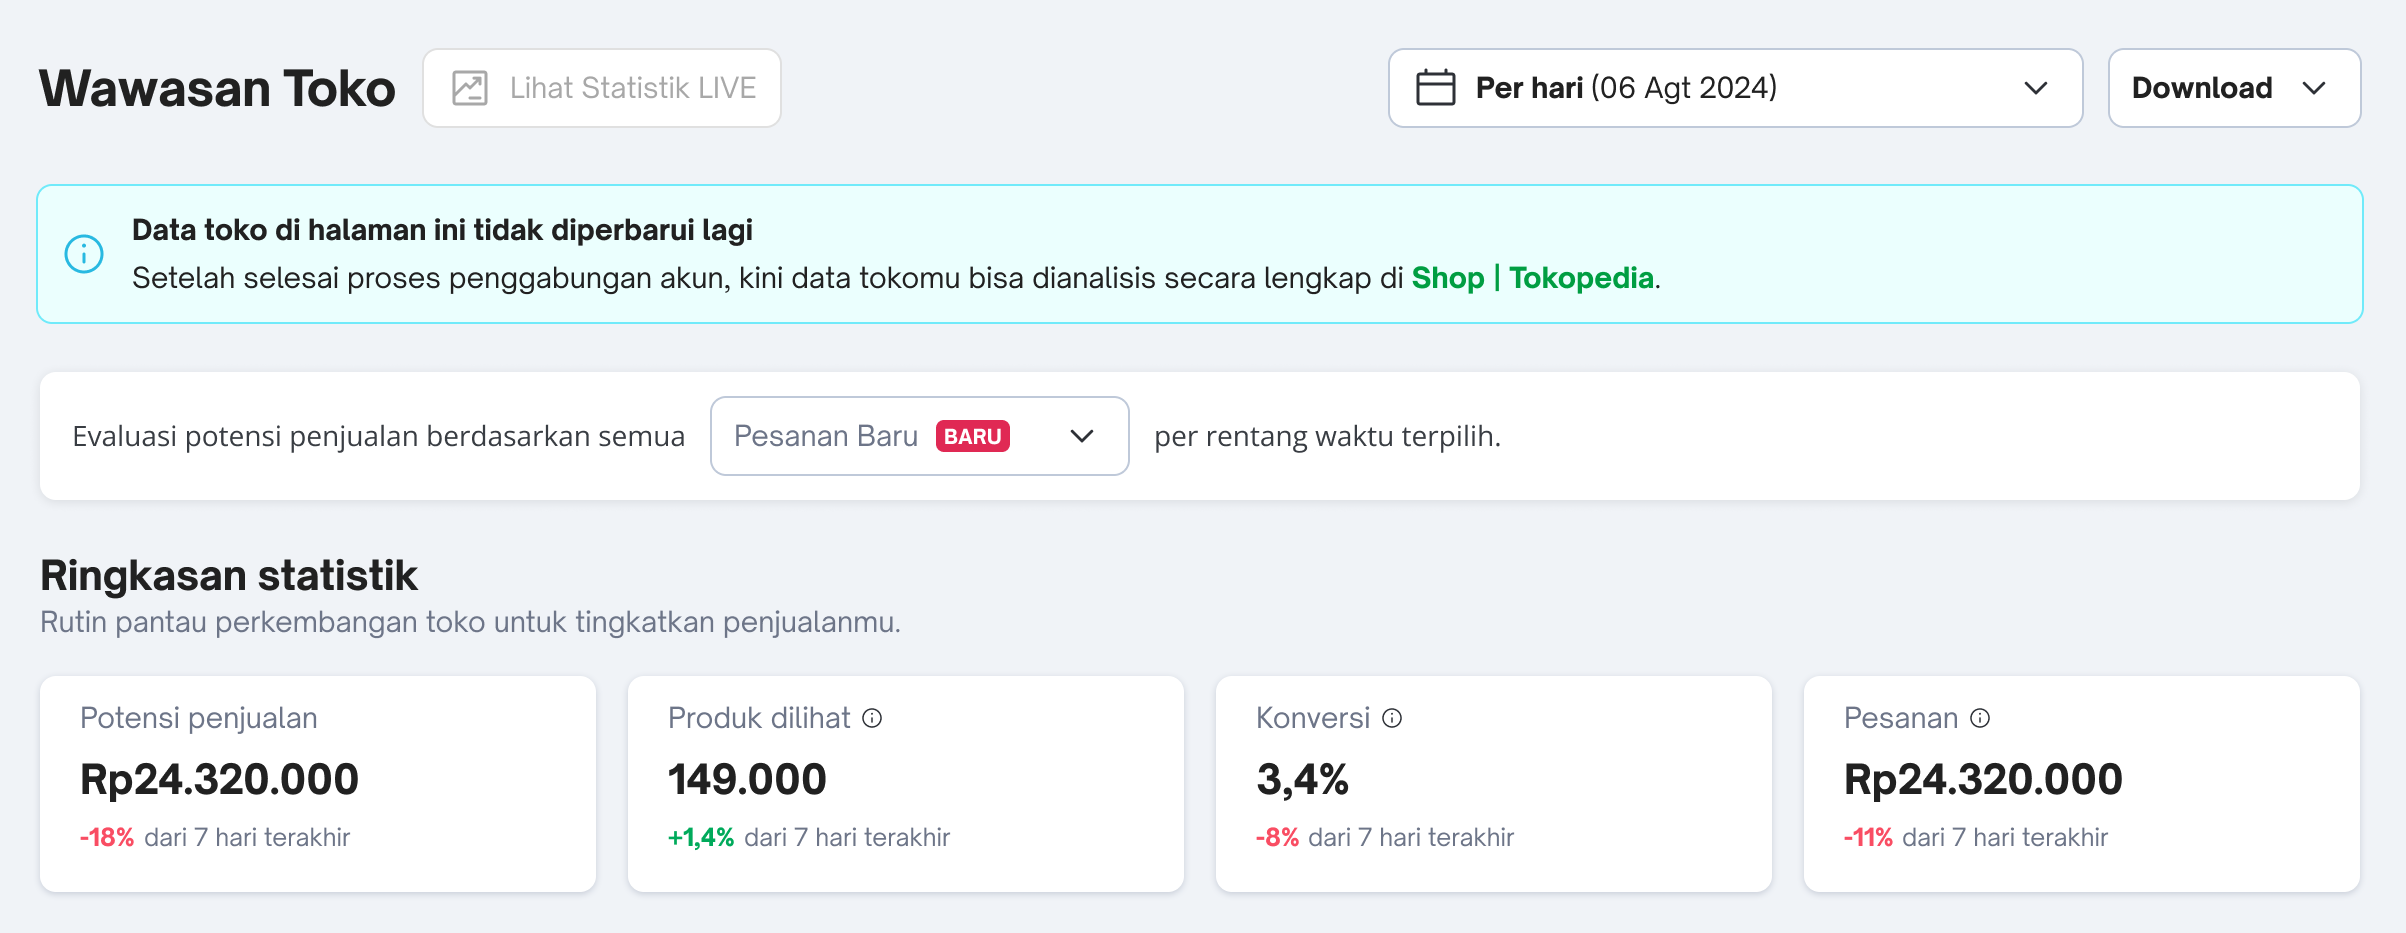The image size is (2406, 933).
Task: Follow the Shop | Tokopedia link
Action: click(x=1532, y=278)
